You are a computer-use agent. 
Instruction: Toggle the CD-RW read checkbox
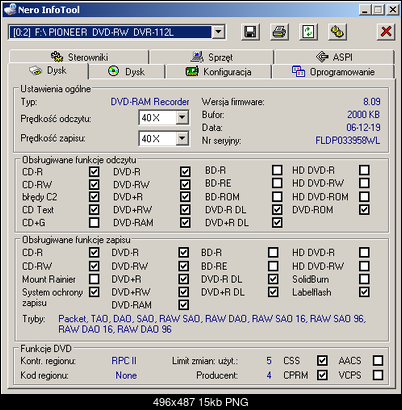click(x=94, y=184)
